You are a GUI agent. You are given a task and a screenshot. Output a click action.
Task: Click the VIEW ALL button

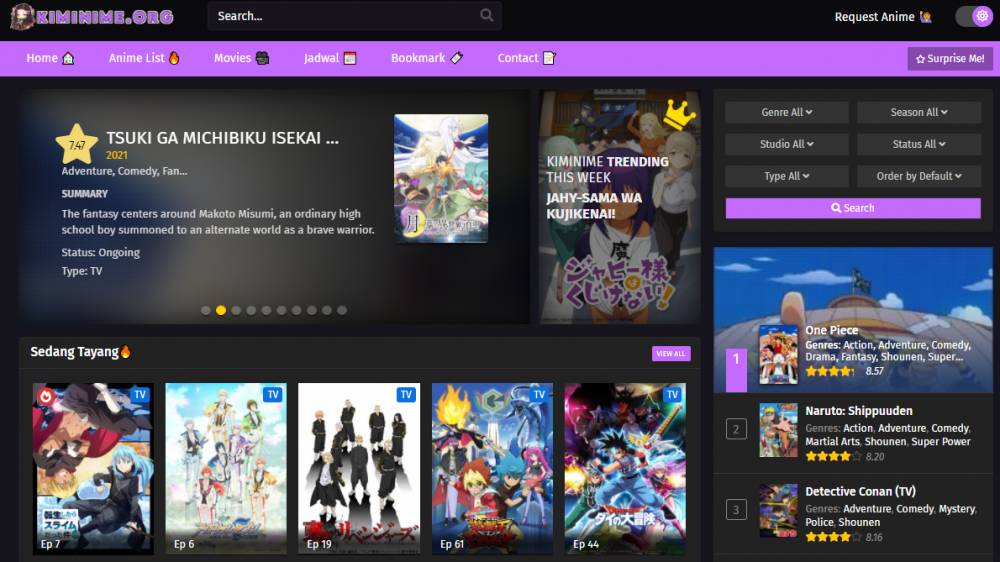(671, 353)
